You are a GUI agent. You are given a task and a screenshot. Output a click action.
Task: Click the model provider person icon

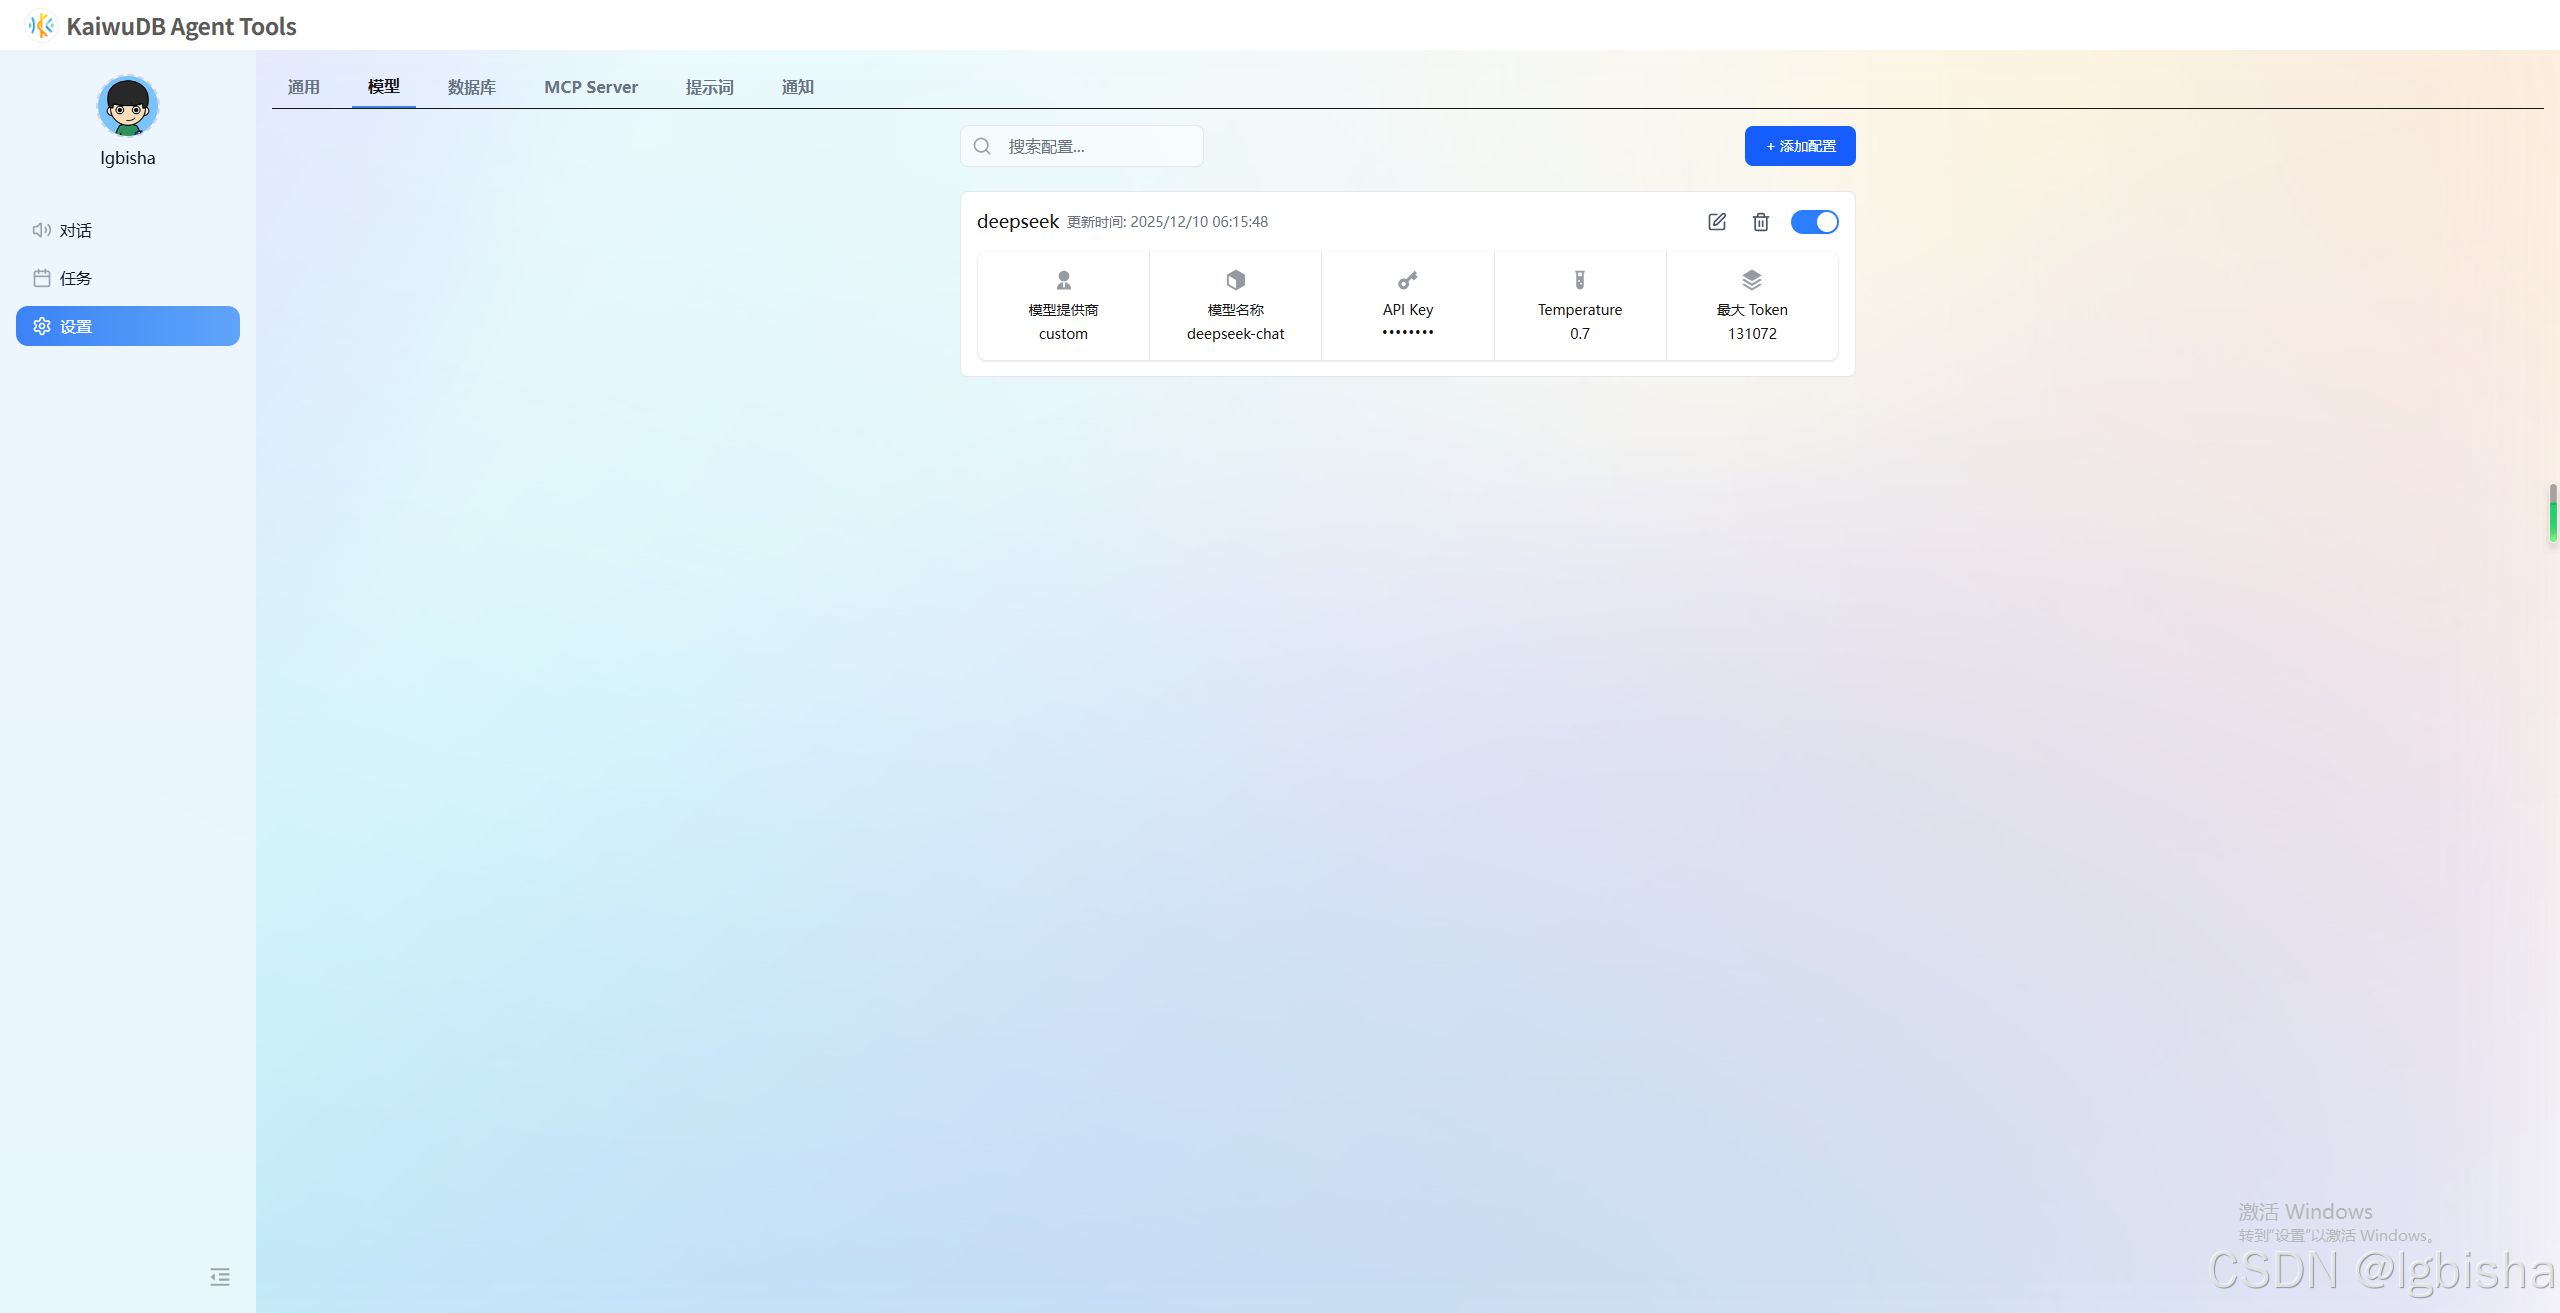tap(1063, 280)
